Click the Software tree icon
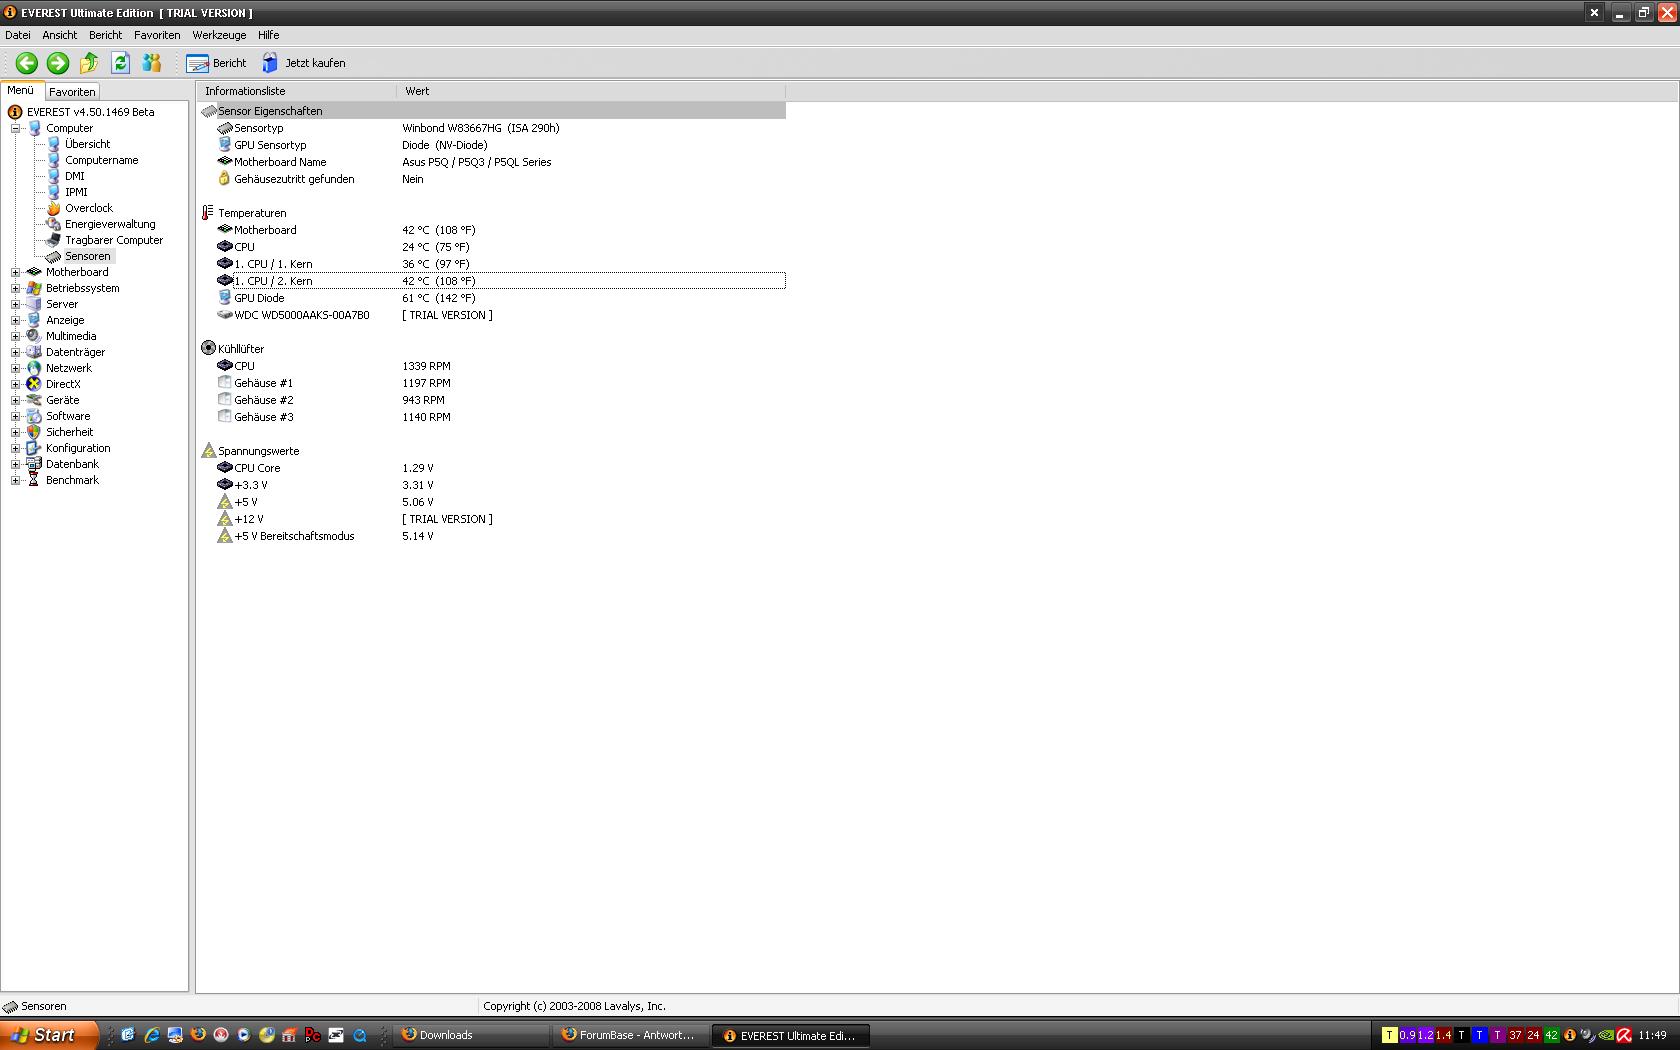This screenshot has width=1680, height=1050. (x=34, y=416)
